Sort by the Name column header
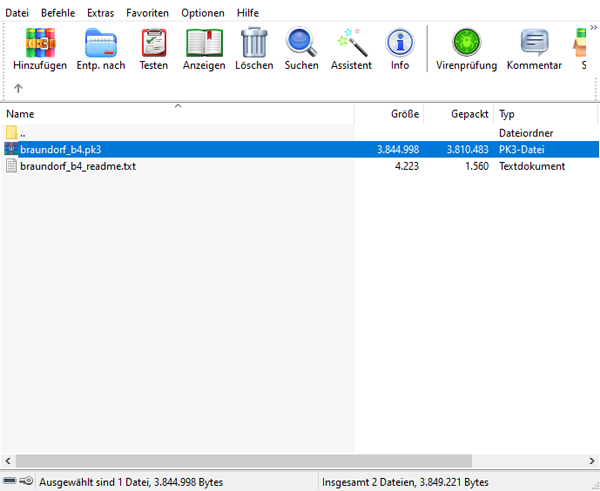Screen dimensions: 600x491 [178, 114]
